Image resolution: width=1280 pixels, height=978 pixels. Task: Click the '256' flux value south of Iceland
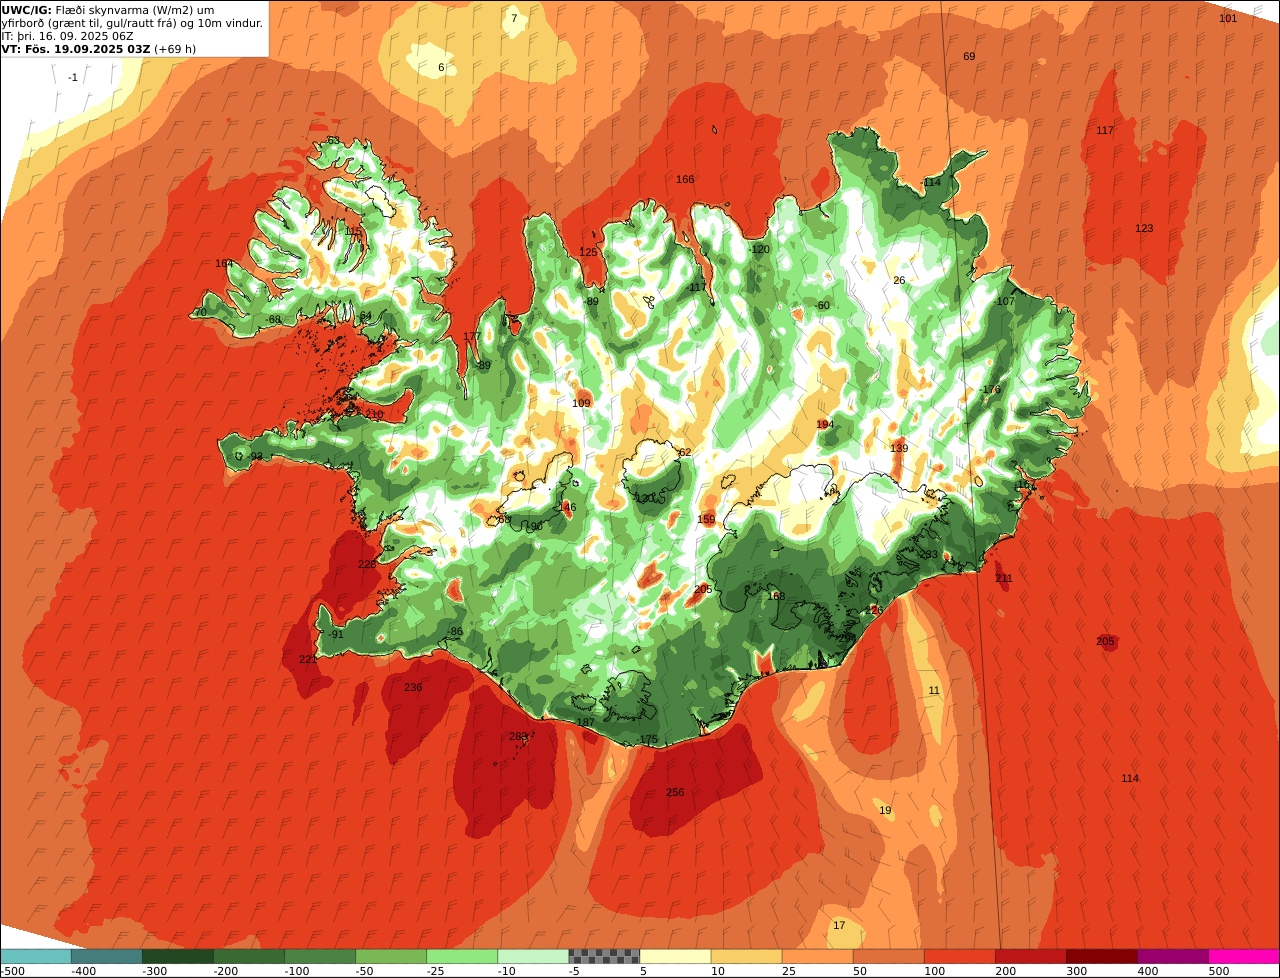tap(675, 793)
